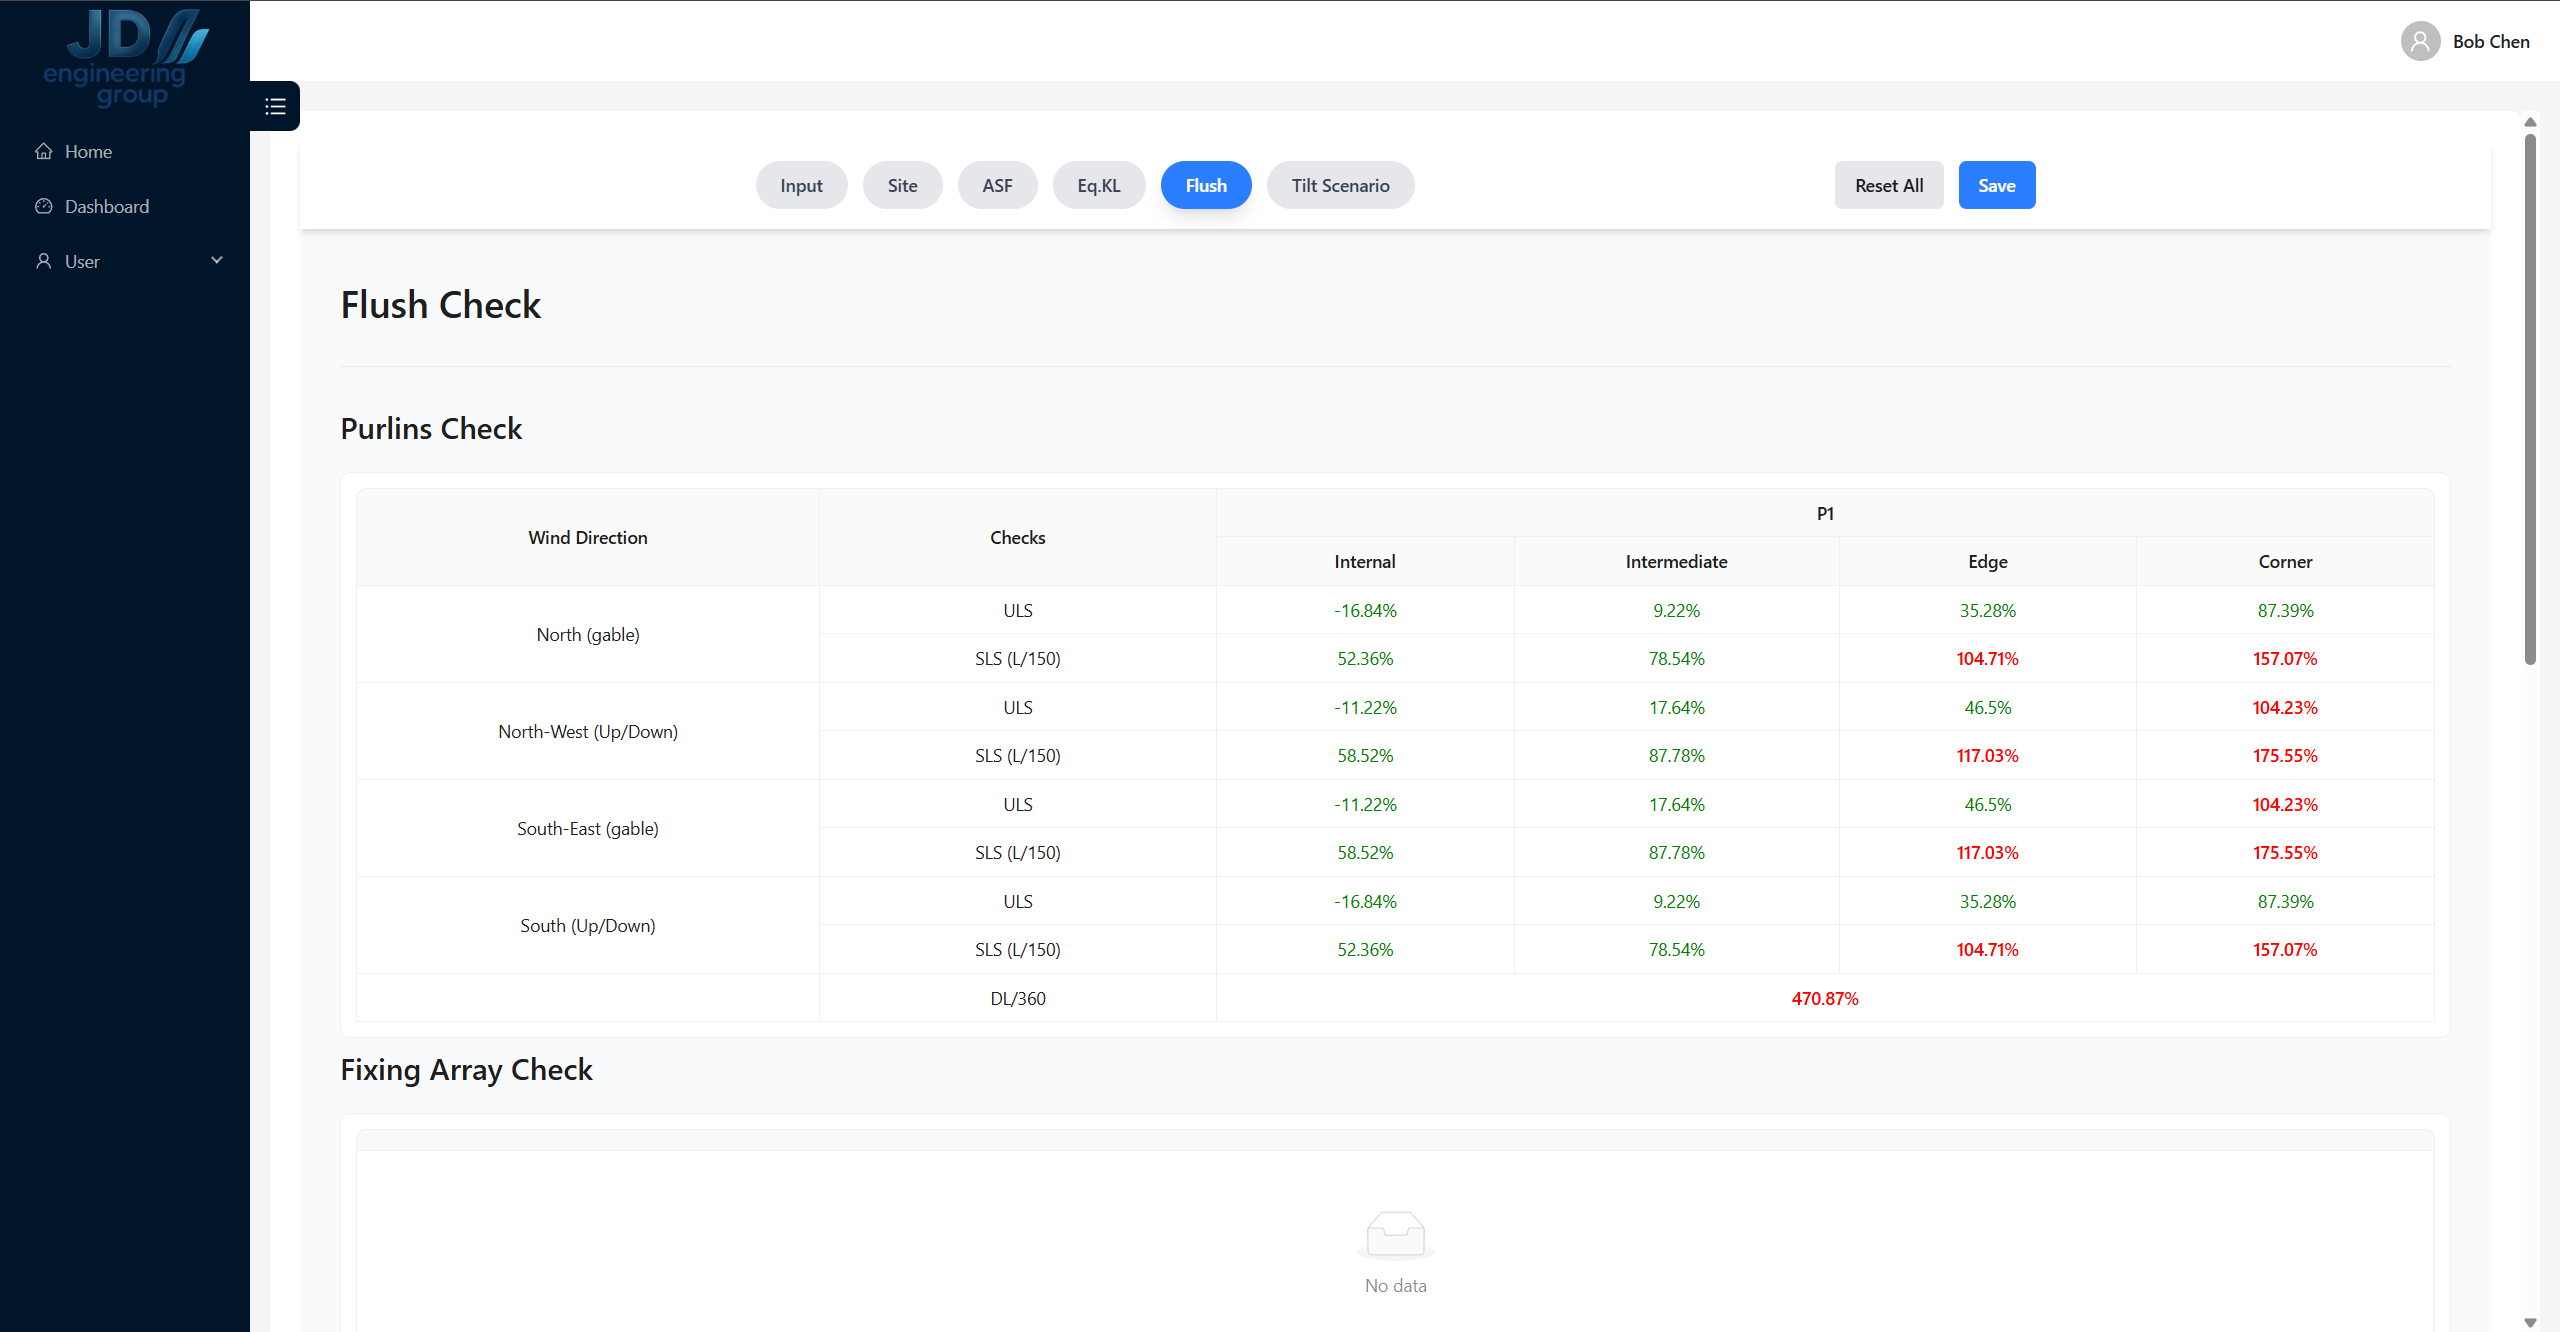Screen dimensions: 2560x1332
Task: Select the North-West (Up/Down) row label
Action: click(x=588, y=731)
